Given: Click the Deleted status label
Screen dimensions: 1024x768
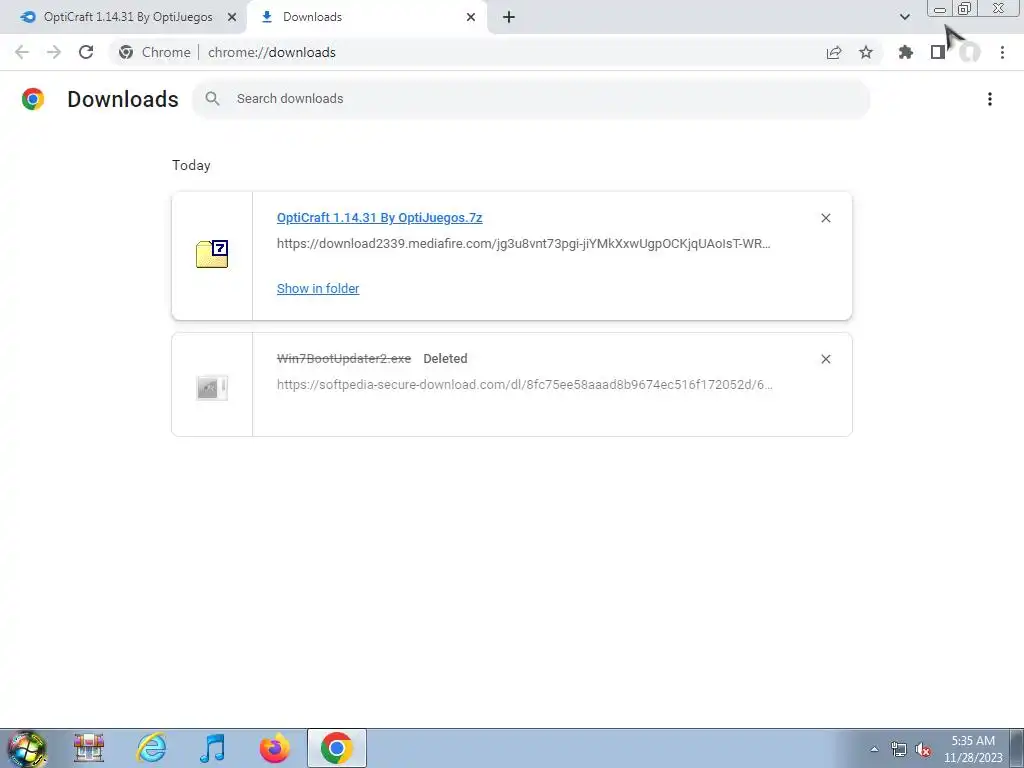Looking at the screenshot, I should 445,359.
